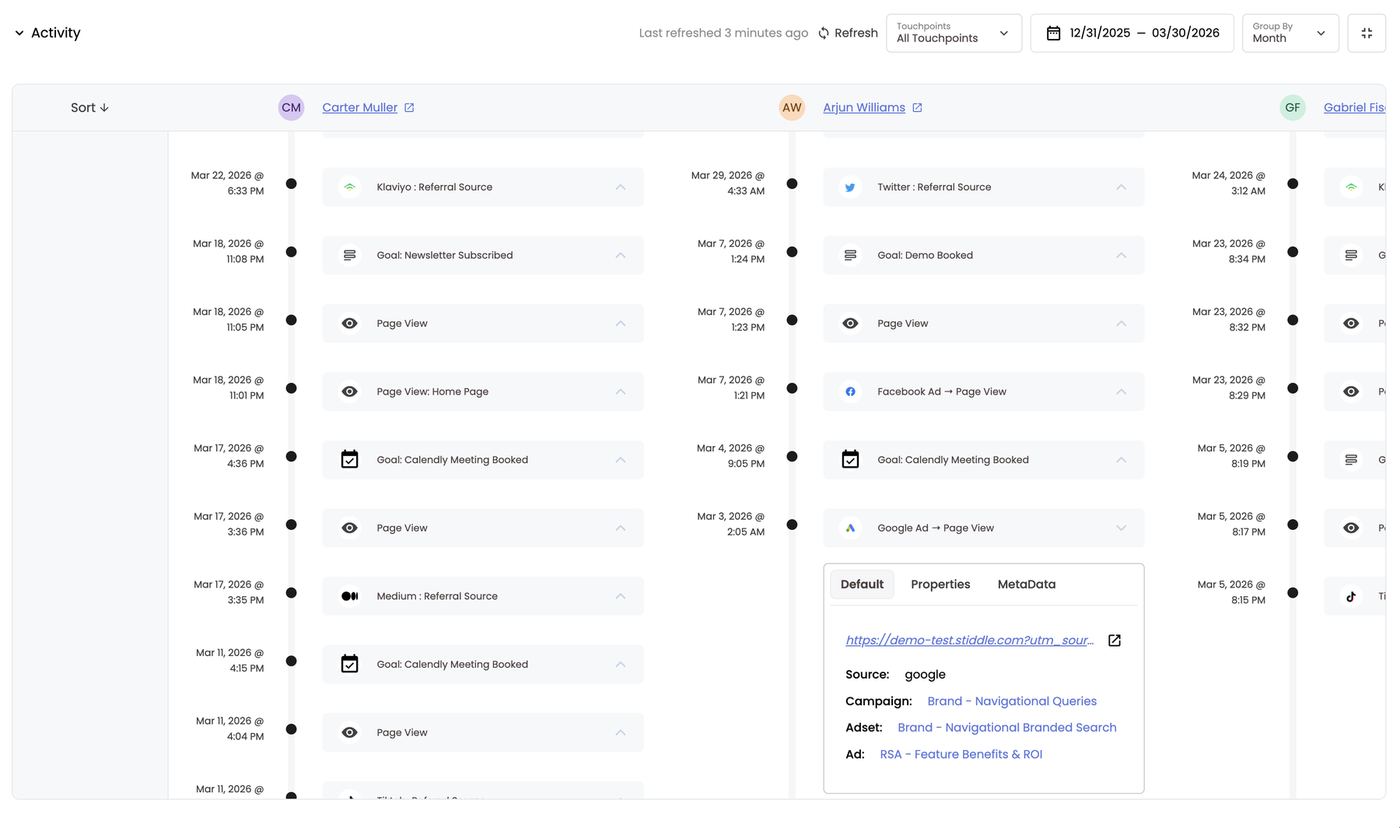The height and width of the screenshot is (828, 1400).
Task: Open Arjun Williams' contact link
Action: pyautogui.click(x=864, y=108)
